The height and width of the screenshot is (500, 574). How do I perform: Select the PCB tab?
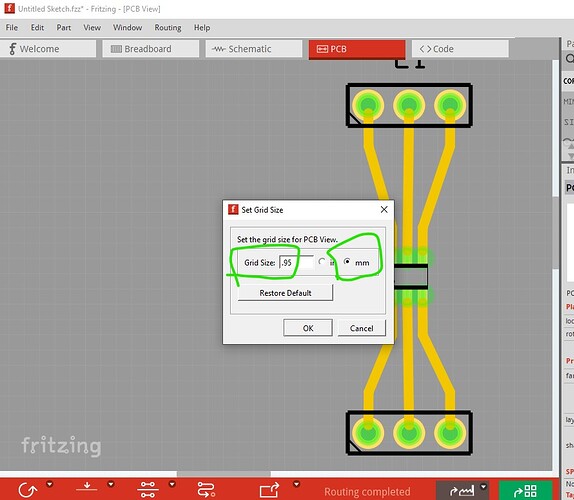357,49
